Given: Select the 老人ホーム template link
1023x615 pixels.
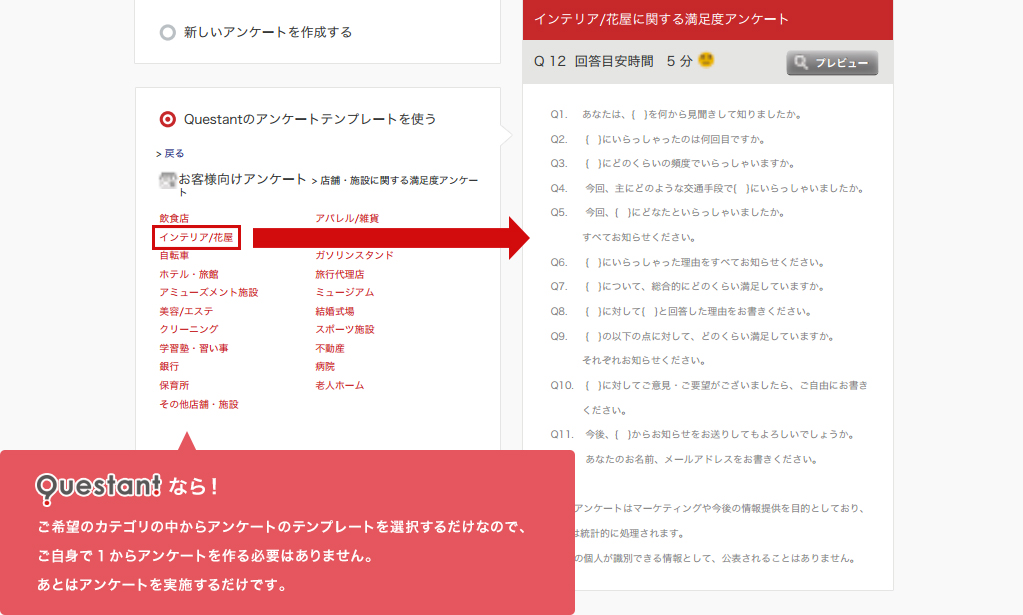Looking at the screenshot, I should (x=340, y=385).
